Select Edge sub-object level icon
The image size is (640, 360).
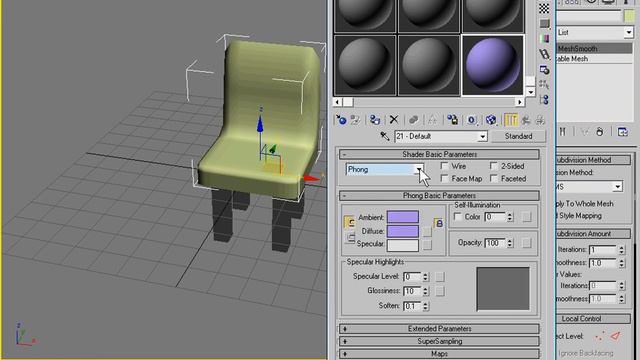[x=616, y=336]
